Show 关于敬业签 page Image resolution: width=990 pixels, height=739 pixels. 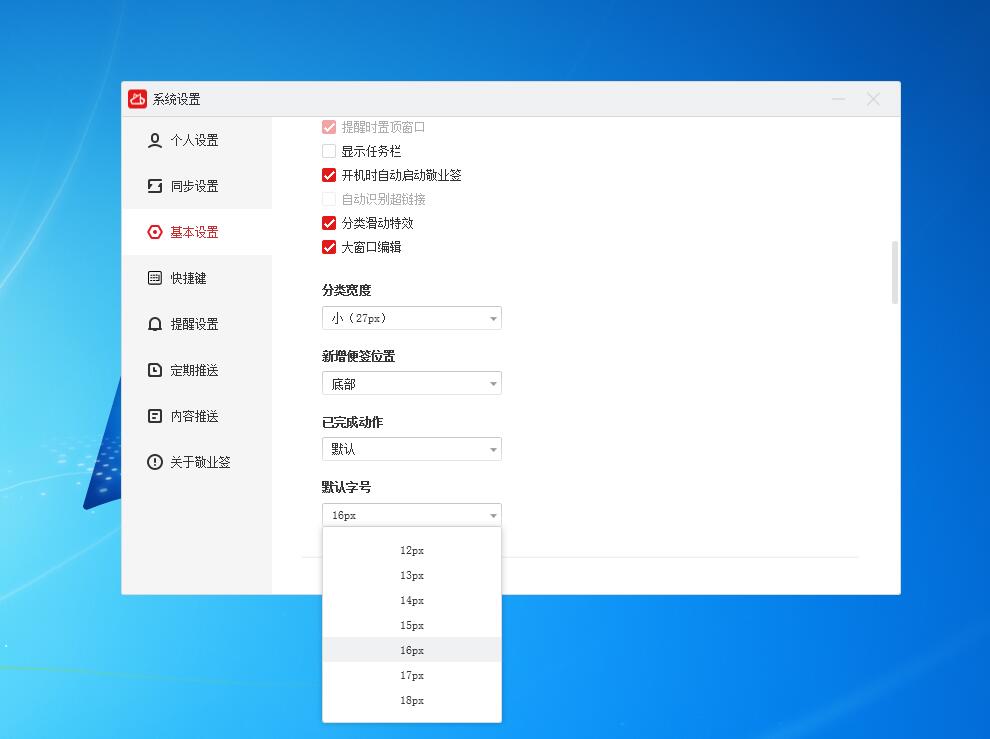[x=196, y=462]
